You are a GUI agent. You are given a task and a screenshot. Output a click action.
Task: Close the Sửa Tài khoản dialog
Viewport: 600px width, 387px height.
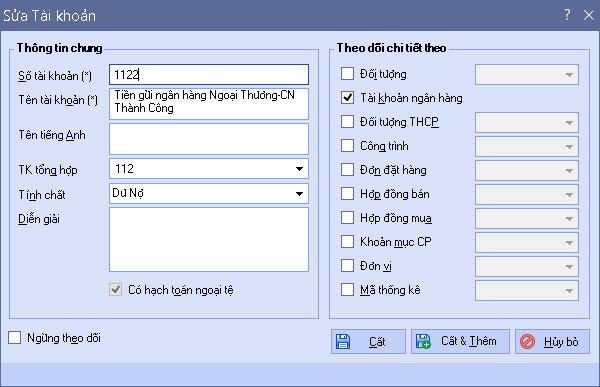(x=589, y=15)
